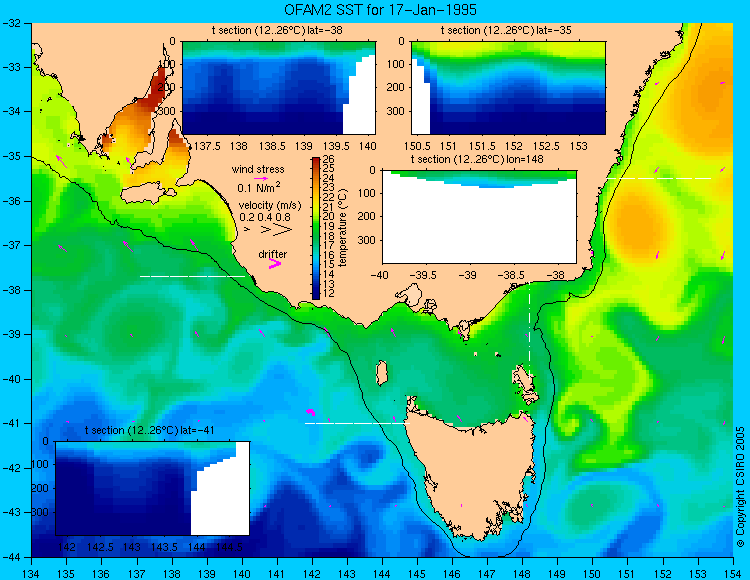Viewport: 750px width, 580px height.
Task: Click the magenta wind stress legend arrow
Action: pyautogui.click(x=261, y=178)
